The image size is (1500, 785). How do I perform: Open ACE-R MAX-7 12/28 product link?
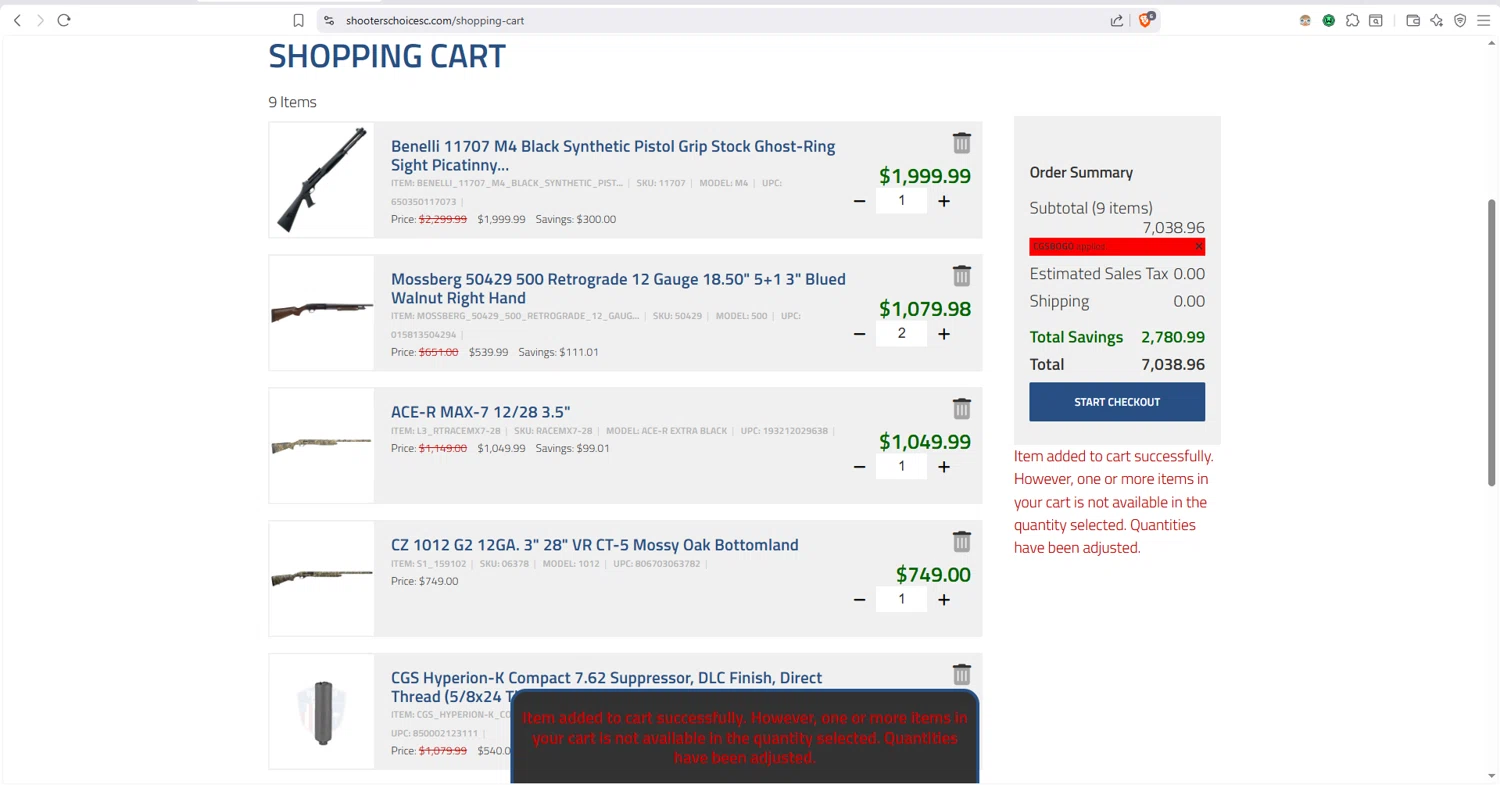click(480, 412)
